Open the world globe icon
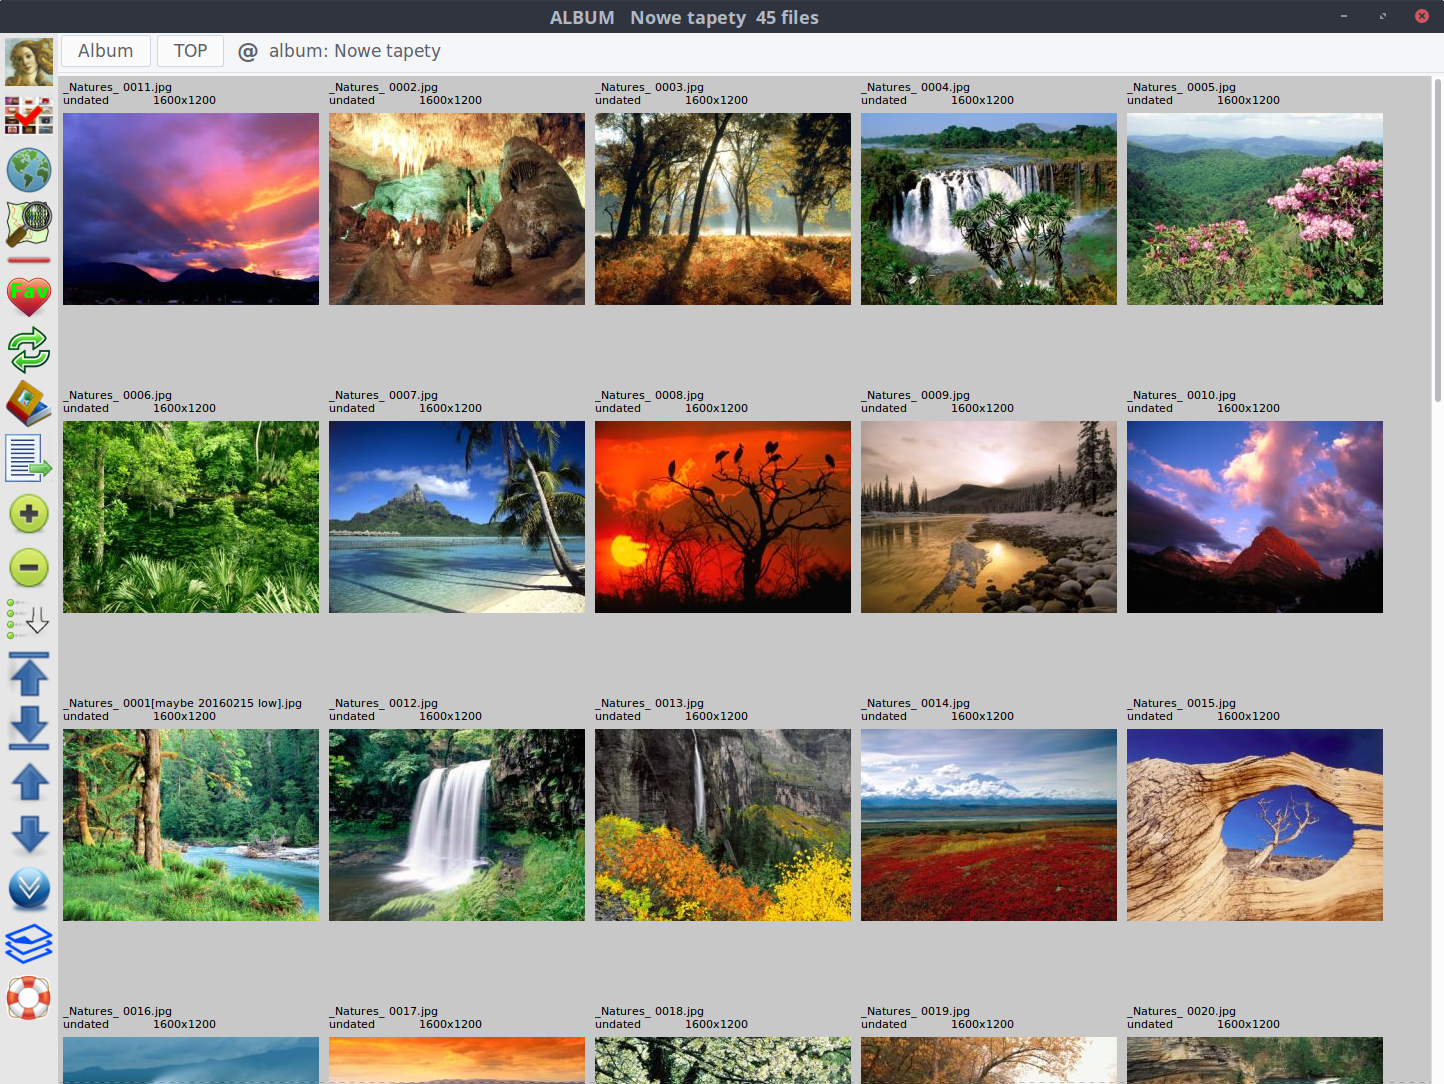The height and width of the screenshot is (1084, 1444). coord(29,170)
